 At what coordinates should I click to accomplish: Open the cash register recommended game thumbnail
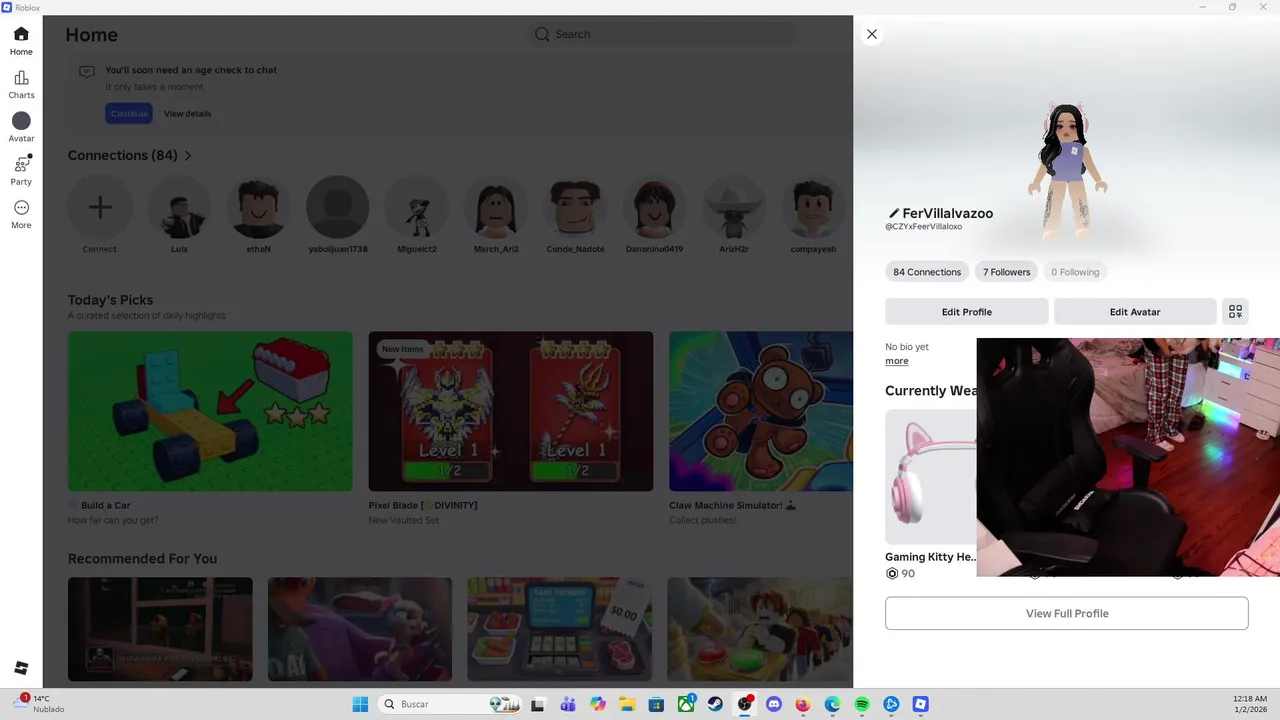[559, 629]
